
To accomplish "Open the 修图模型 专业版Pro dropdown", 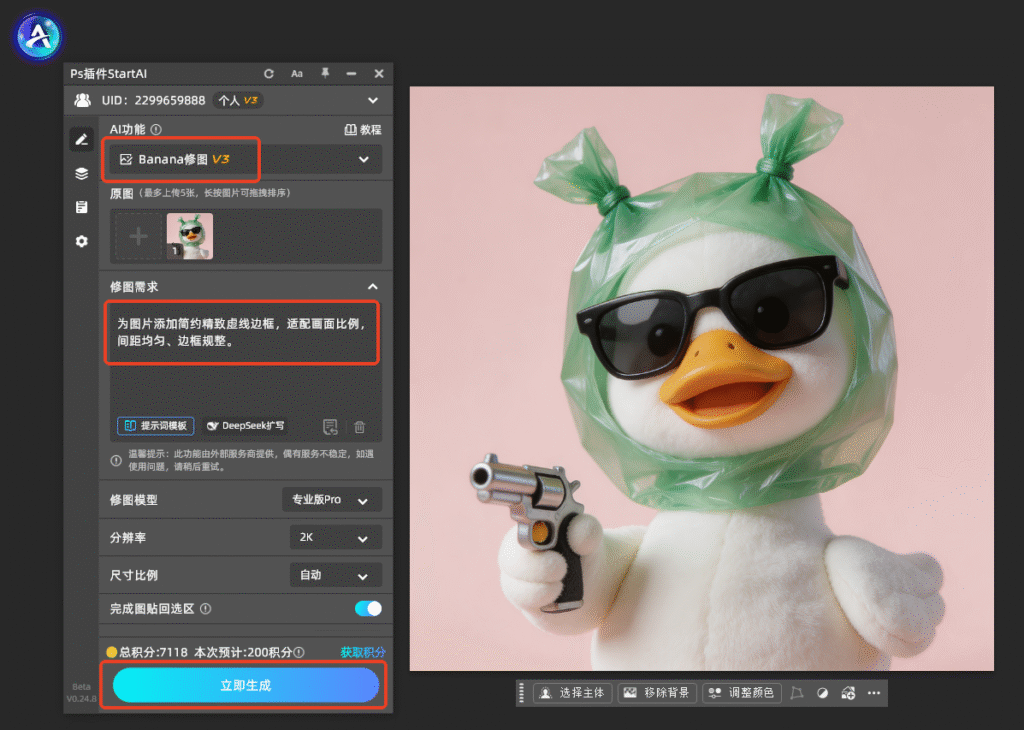I will 332,500.
